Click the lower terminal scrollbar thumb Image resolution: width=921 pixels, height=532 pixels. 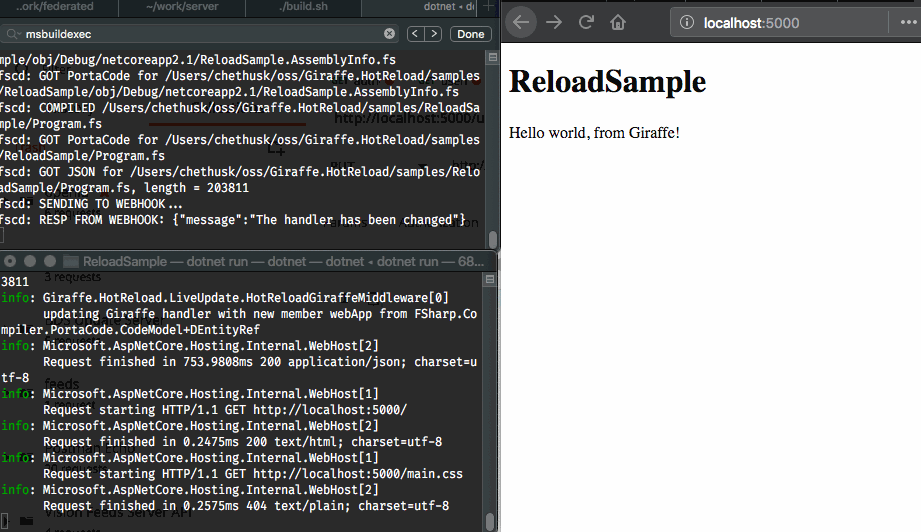(x=490, y=521)
